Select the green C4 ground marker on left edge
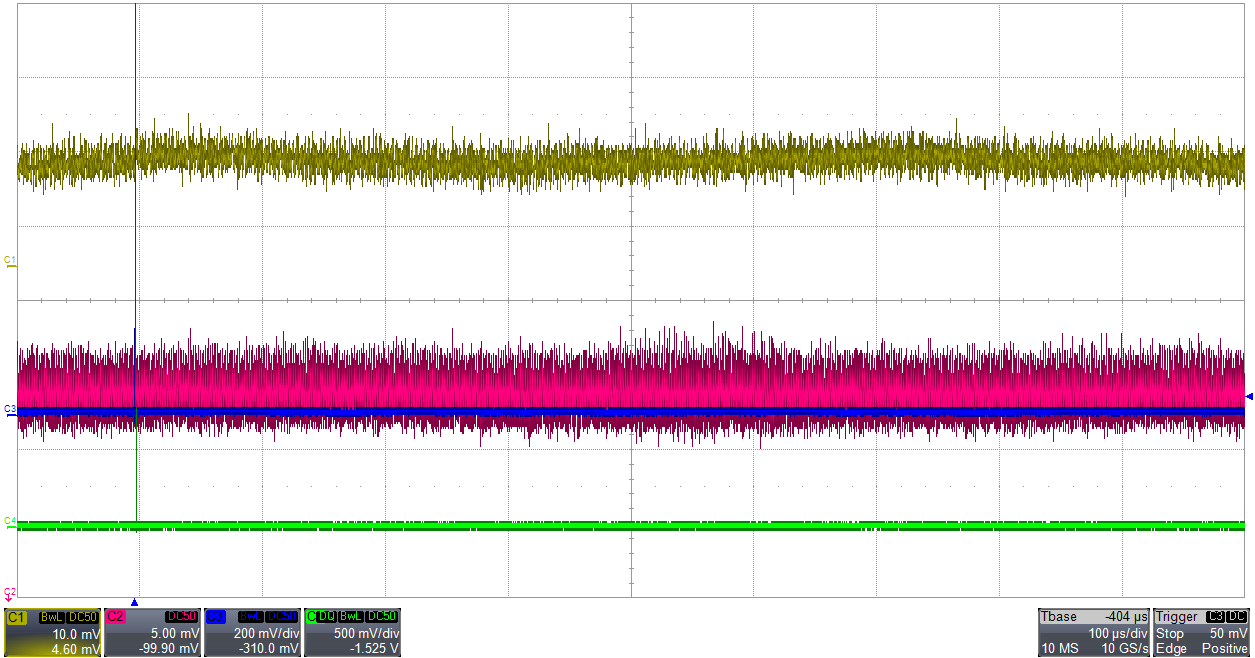This screenshot has width=1255, height=658. [x=10, y=522]
